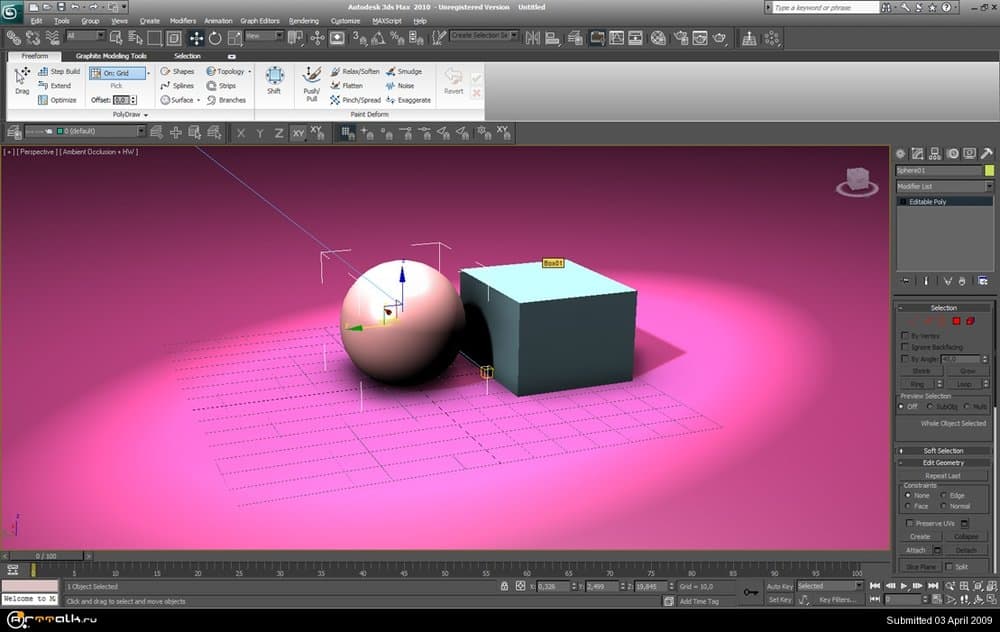Image resolution: width=1000 pixels, height=632 pixels.
Task: Open the Rendering menu
Action: tap(303, 20)
